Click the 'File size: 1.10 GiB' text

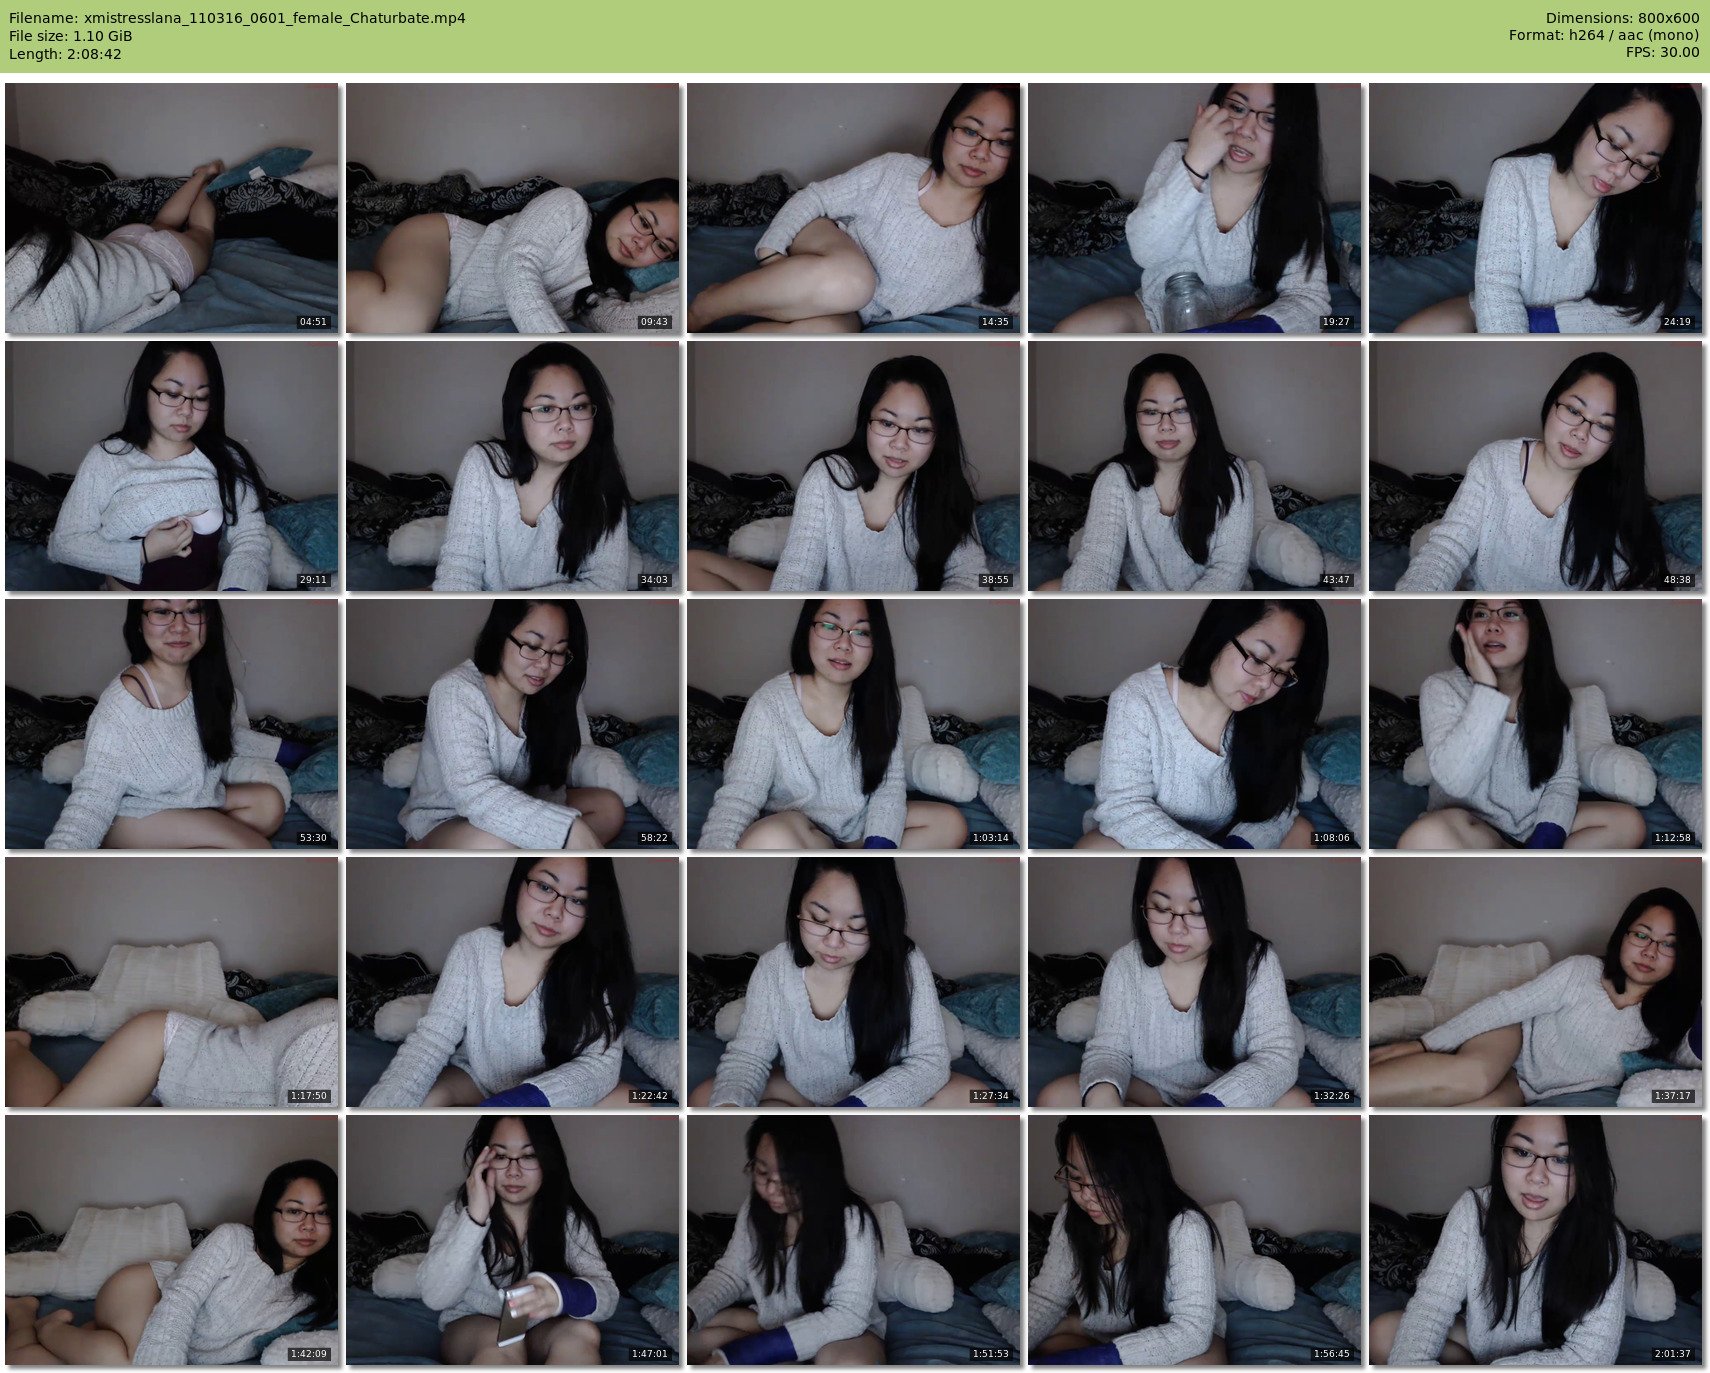[71, 36]
